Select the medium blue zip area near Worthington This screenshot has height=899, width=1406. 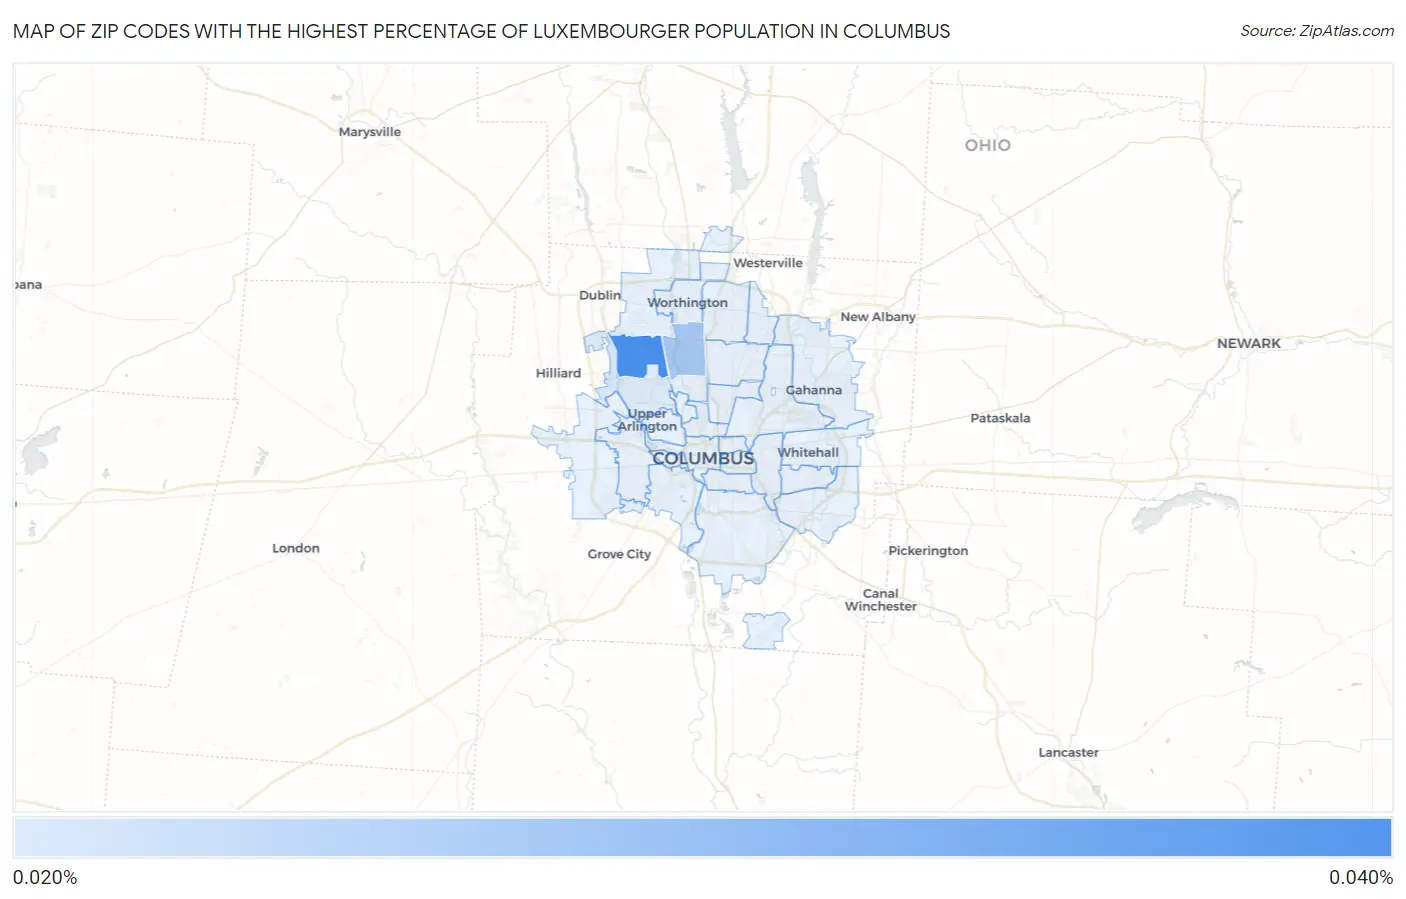(x=688, y=349)
